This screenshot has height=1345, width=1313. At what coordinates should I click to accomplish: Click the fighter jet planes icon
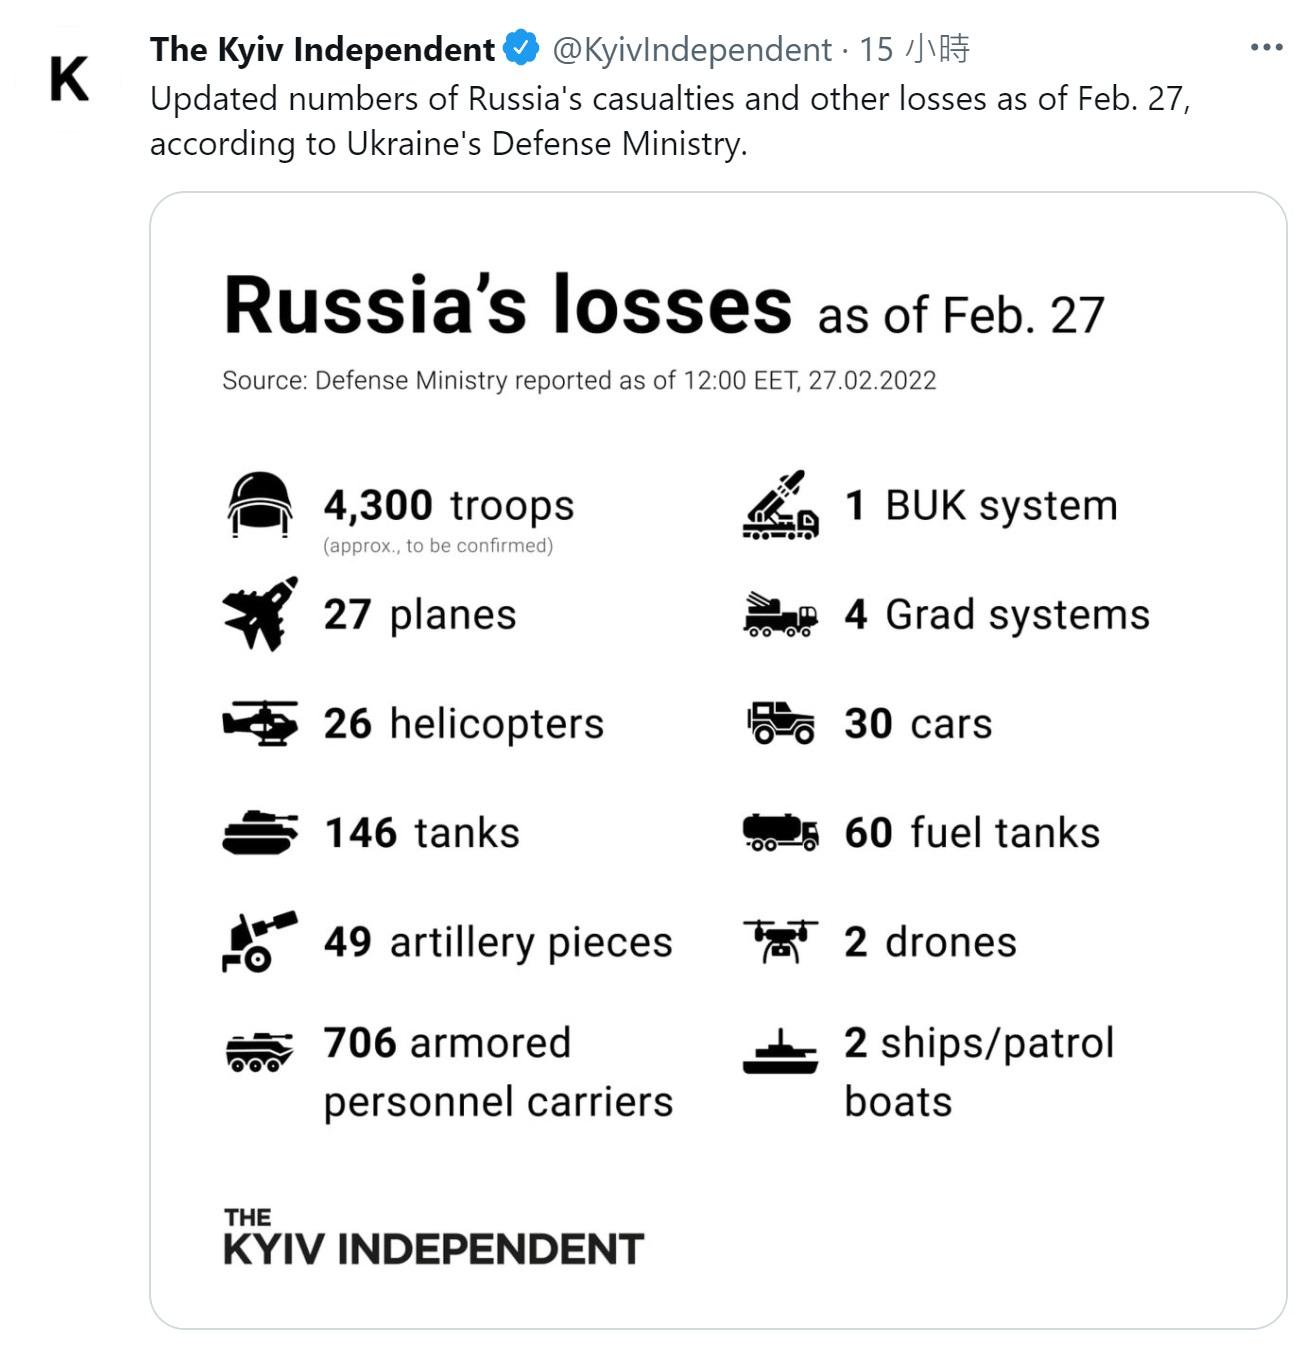click(x=260, y=613)
